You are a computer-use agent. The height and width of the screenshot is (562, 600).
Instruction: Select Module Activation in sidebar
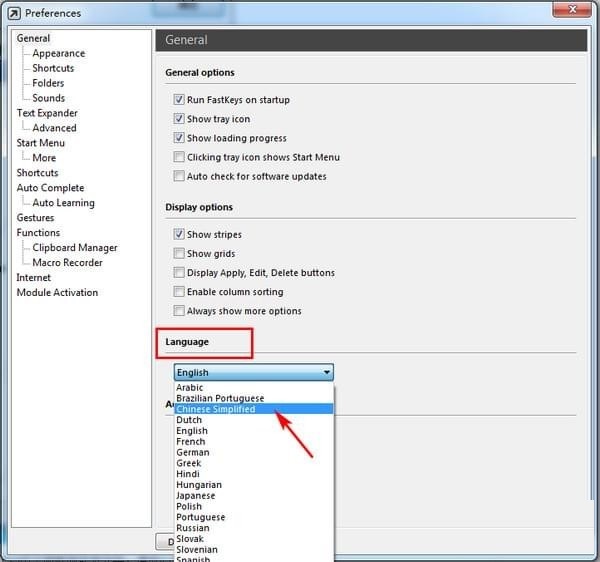[57, 292]
